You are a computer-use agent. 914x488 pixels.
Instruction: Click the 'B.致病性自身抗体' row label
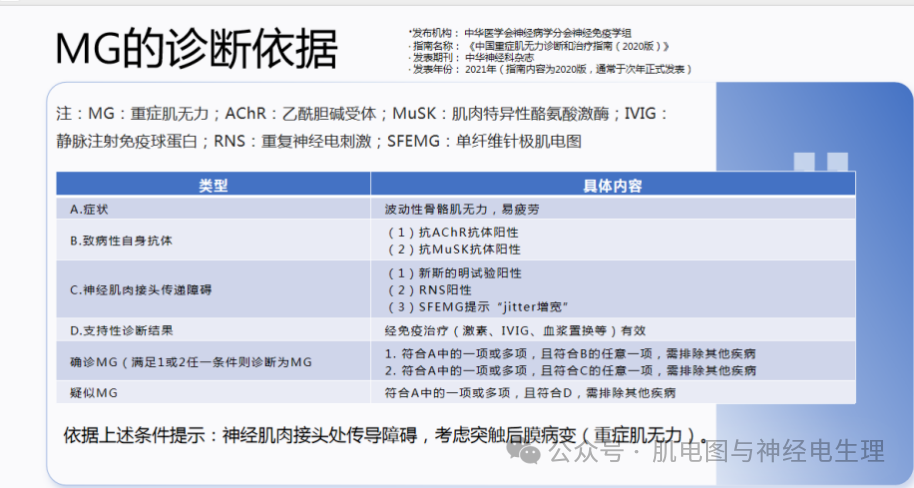tap(121, 241)
